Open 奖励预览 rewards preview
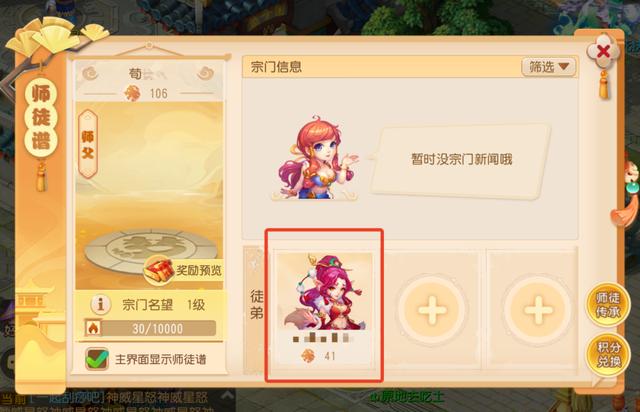This screenshot has height=412, width=640. pyautogui.click(x=199, y=270)
